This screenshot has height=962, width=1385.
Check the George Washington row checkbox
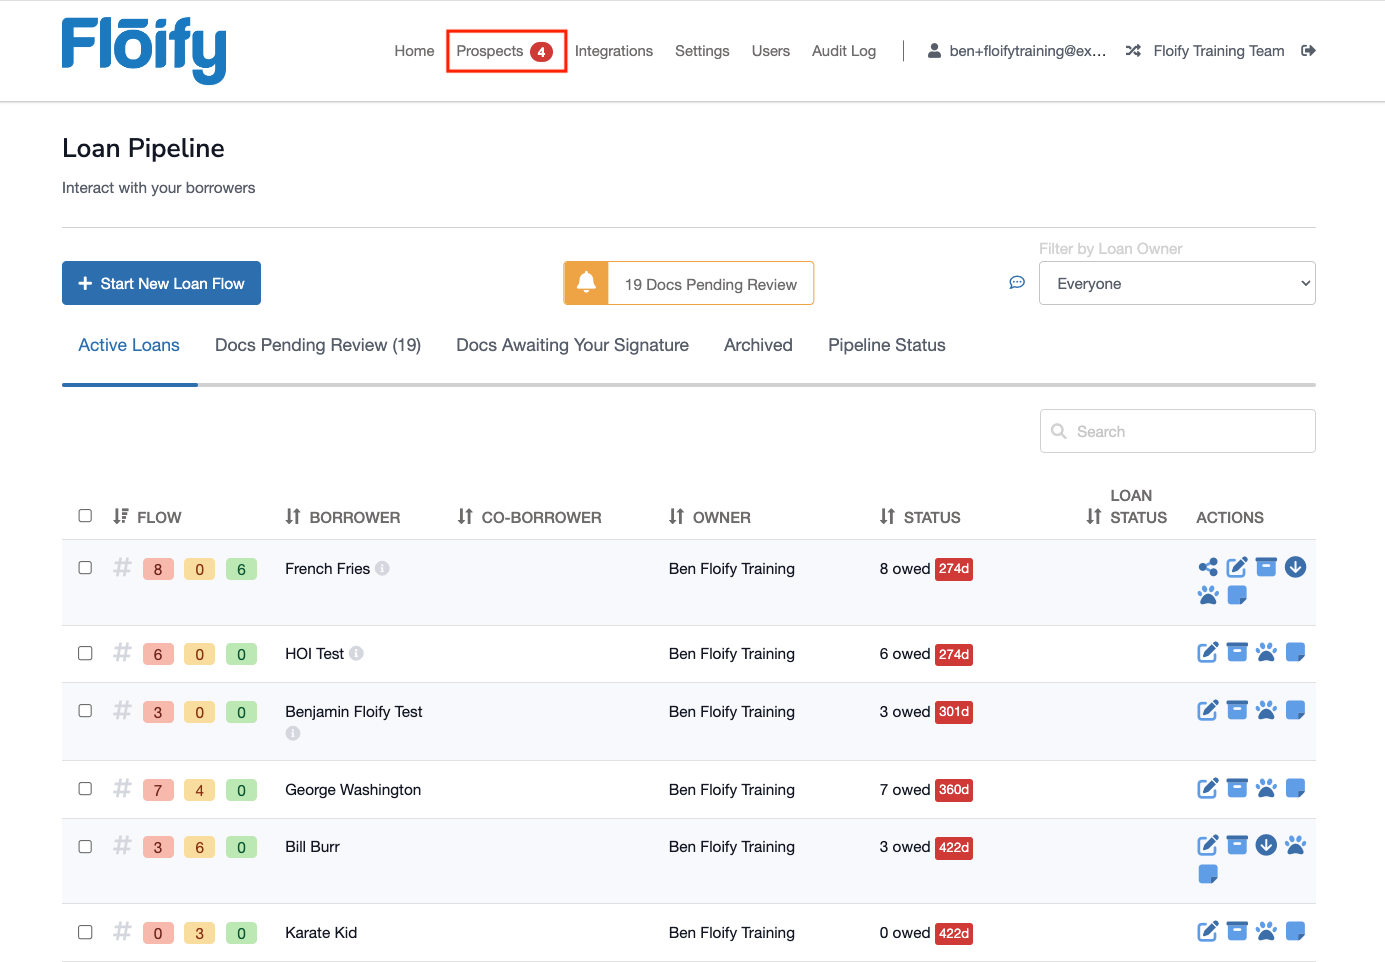85,789
